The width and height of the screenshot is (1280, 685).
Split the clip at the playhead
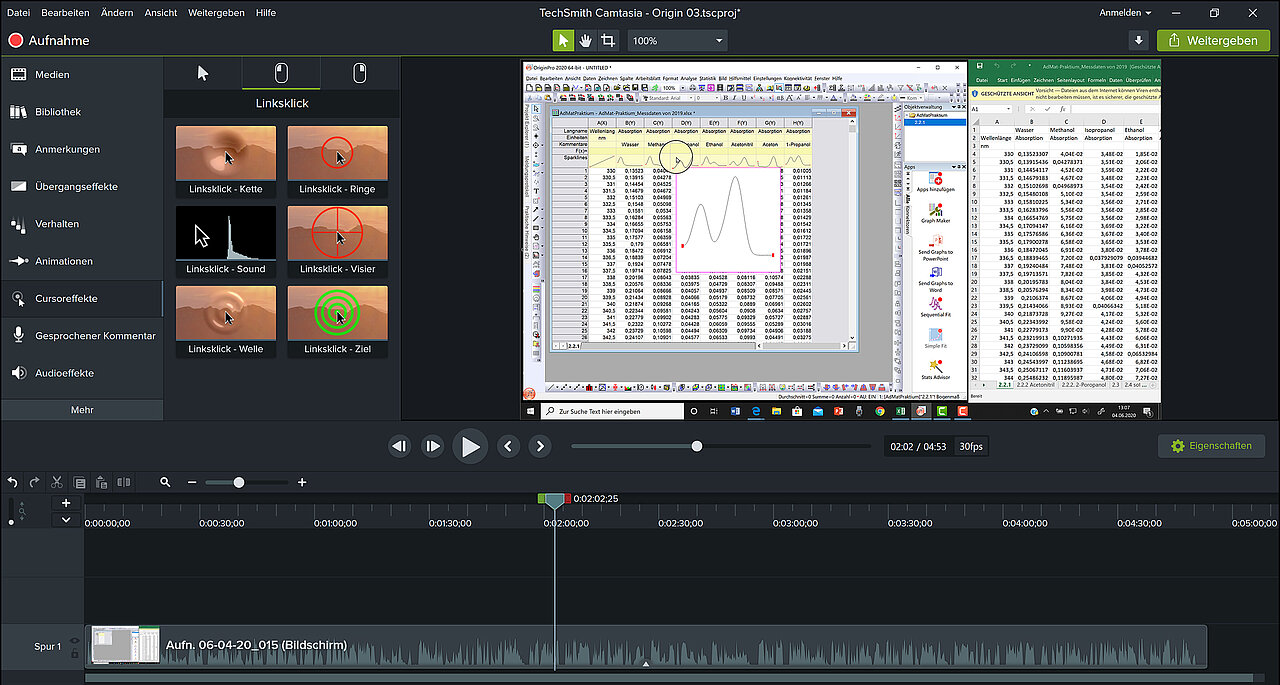[124, 482]
